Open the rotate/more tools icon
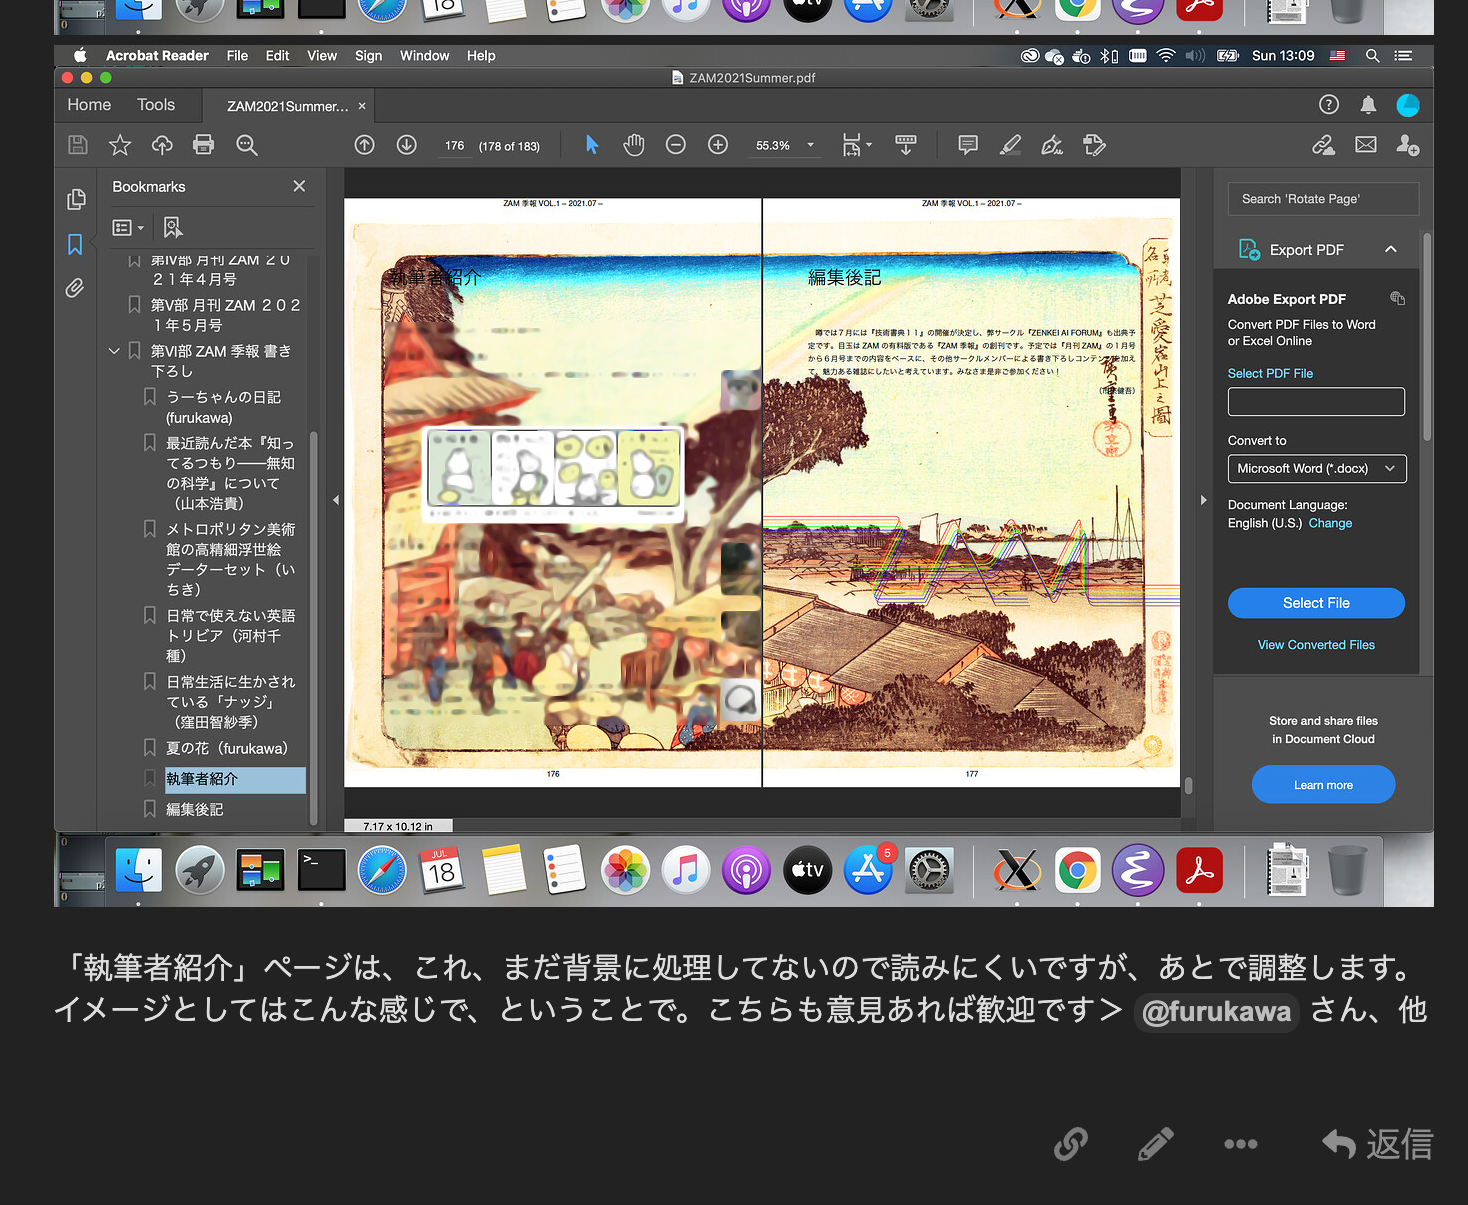 (1094, 145)
